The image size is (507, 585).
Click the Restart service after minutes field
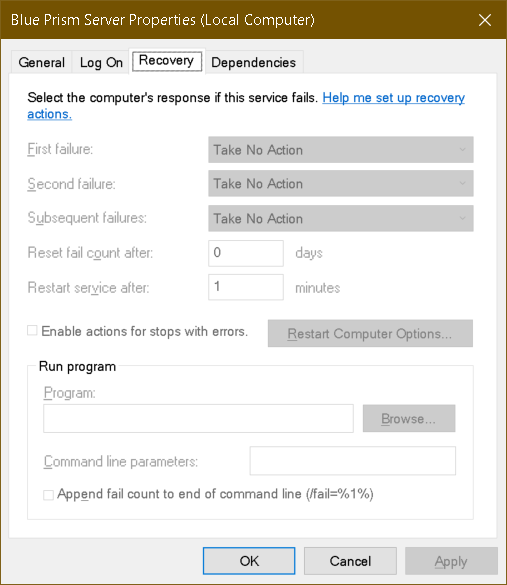point(246,287)
